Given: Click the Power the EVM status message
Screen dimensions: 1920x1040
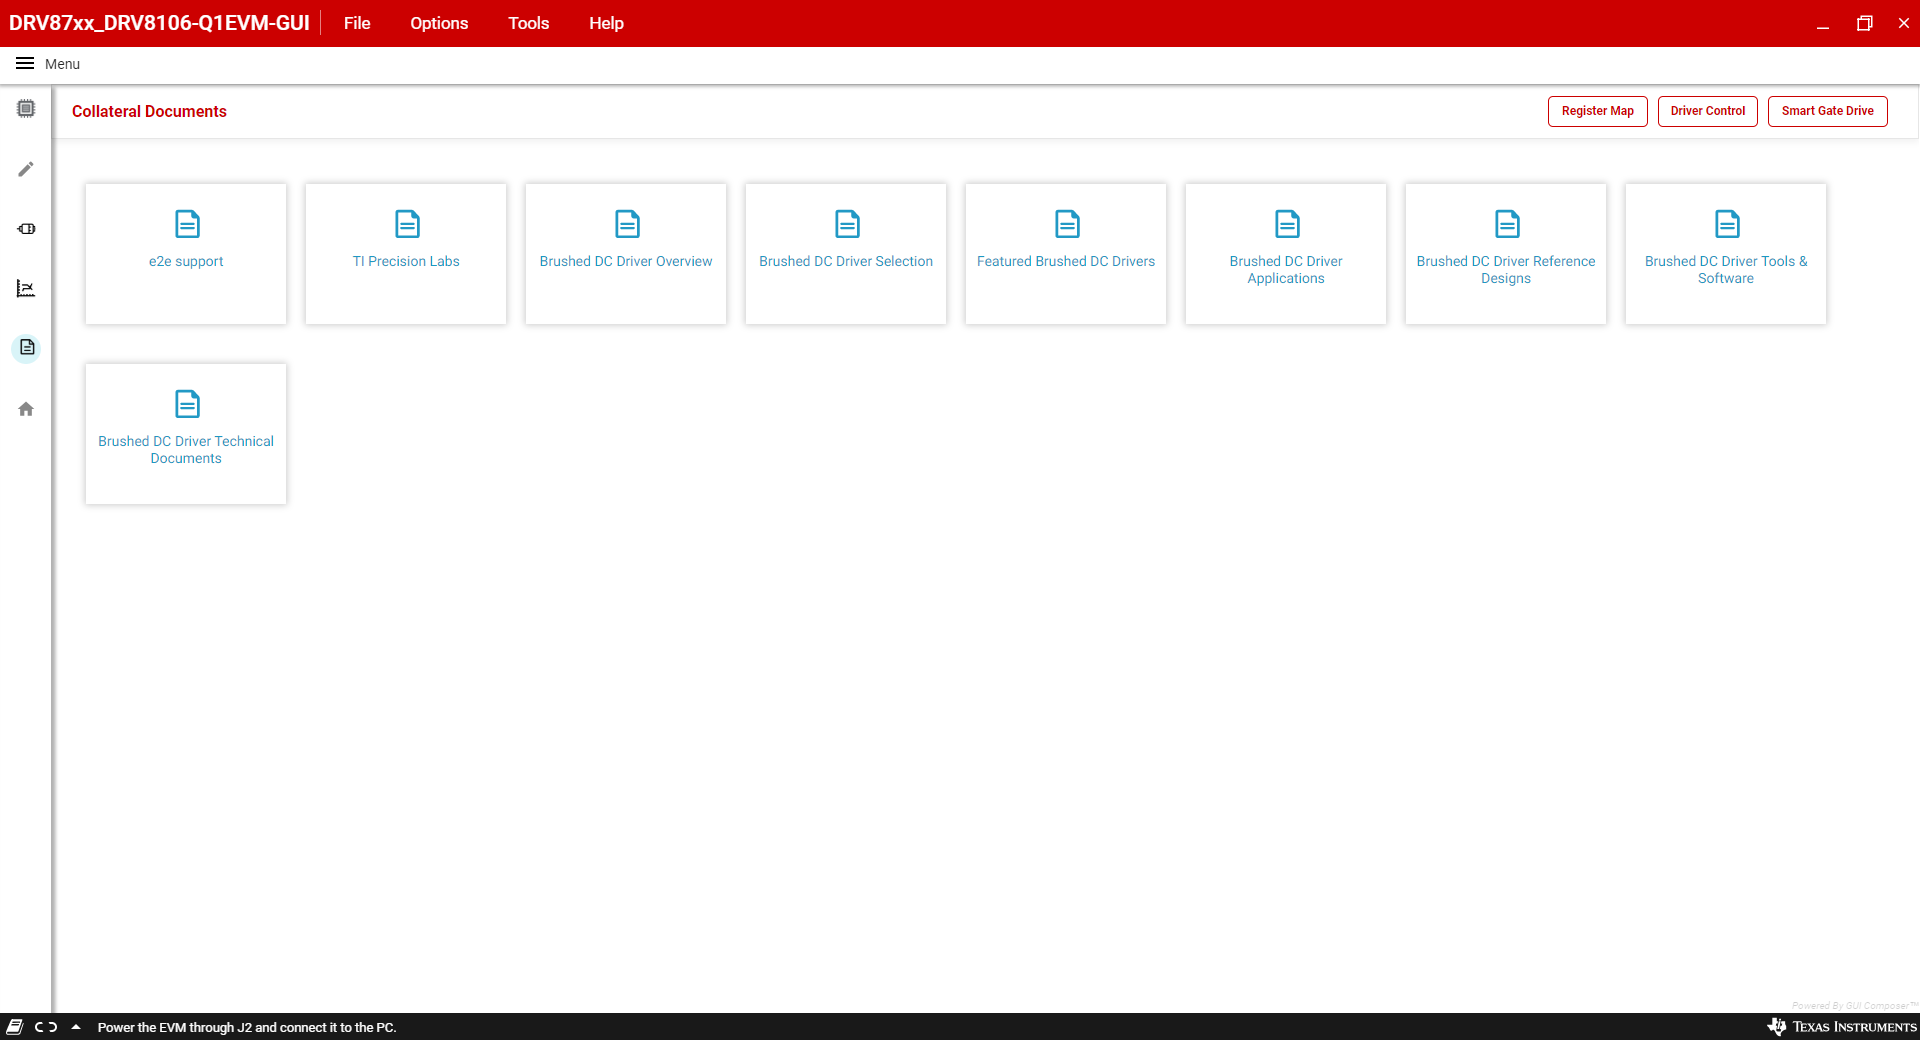Looking at the screenshot, I should point(247,1027).
